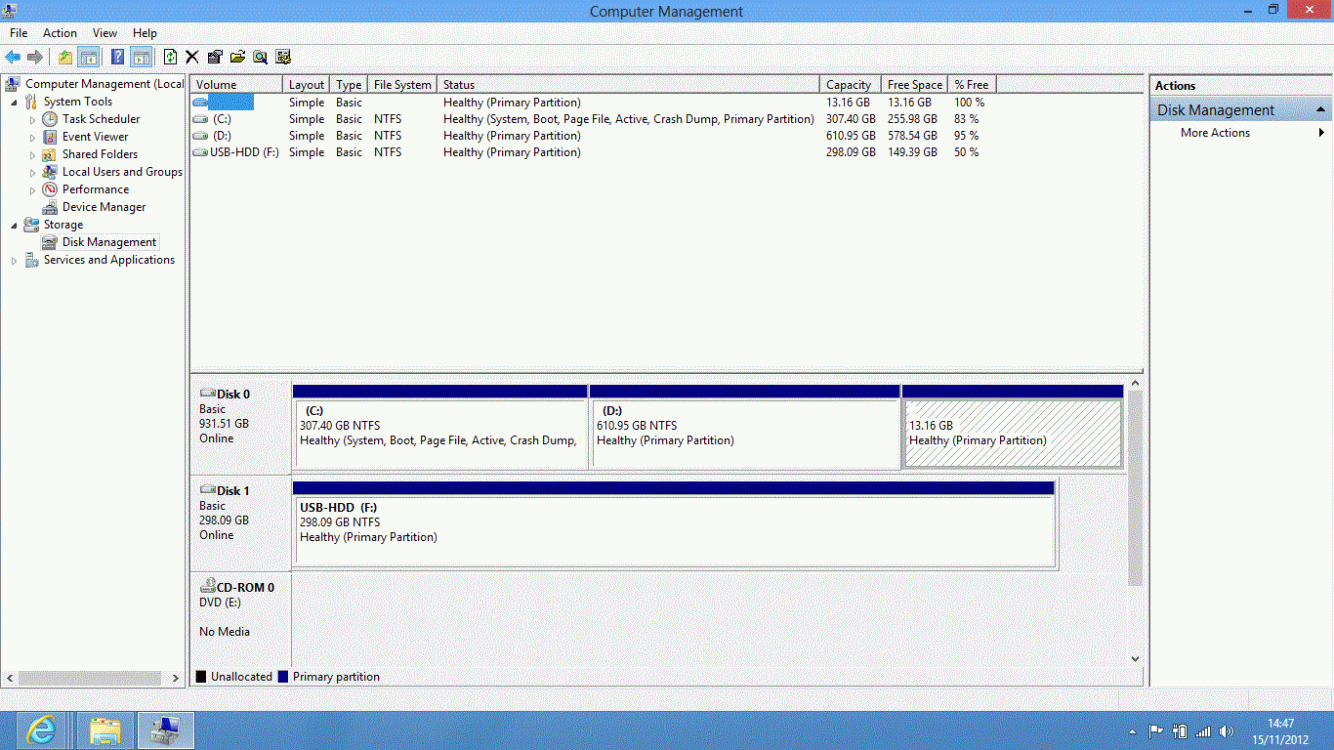Screen dimensions: 1334x750
Task: Expand the Shared Folders tree arrow
Action: coord(32,155)
